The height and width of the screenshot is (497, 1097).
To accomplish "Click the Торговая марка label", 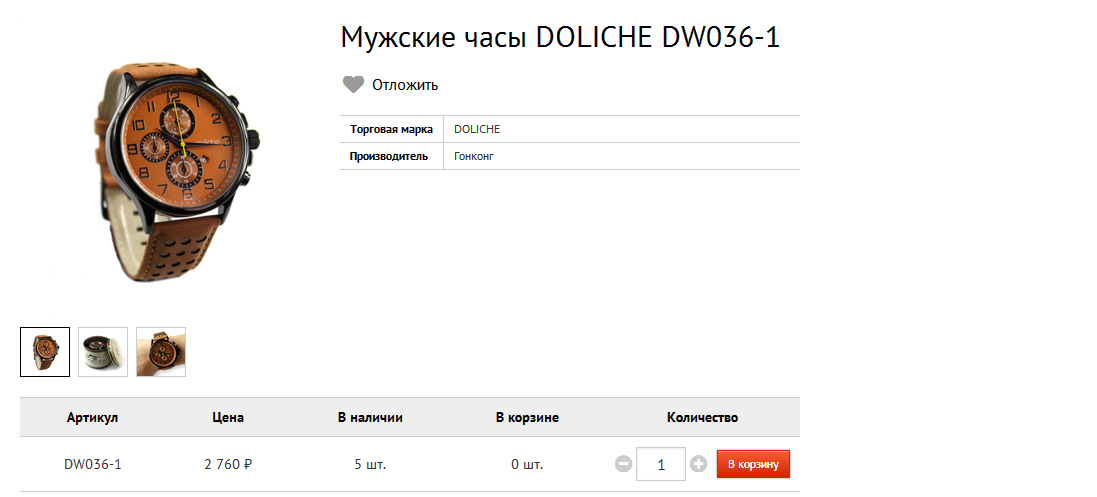I will coord(392,130).
